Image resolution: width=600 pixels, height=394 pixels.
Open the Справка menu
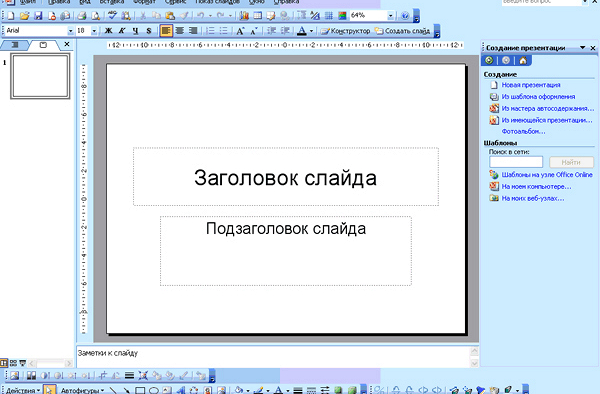pyautogui.click(x=286, y=2)
